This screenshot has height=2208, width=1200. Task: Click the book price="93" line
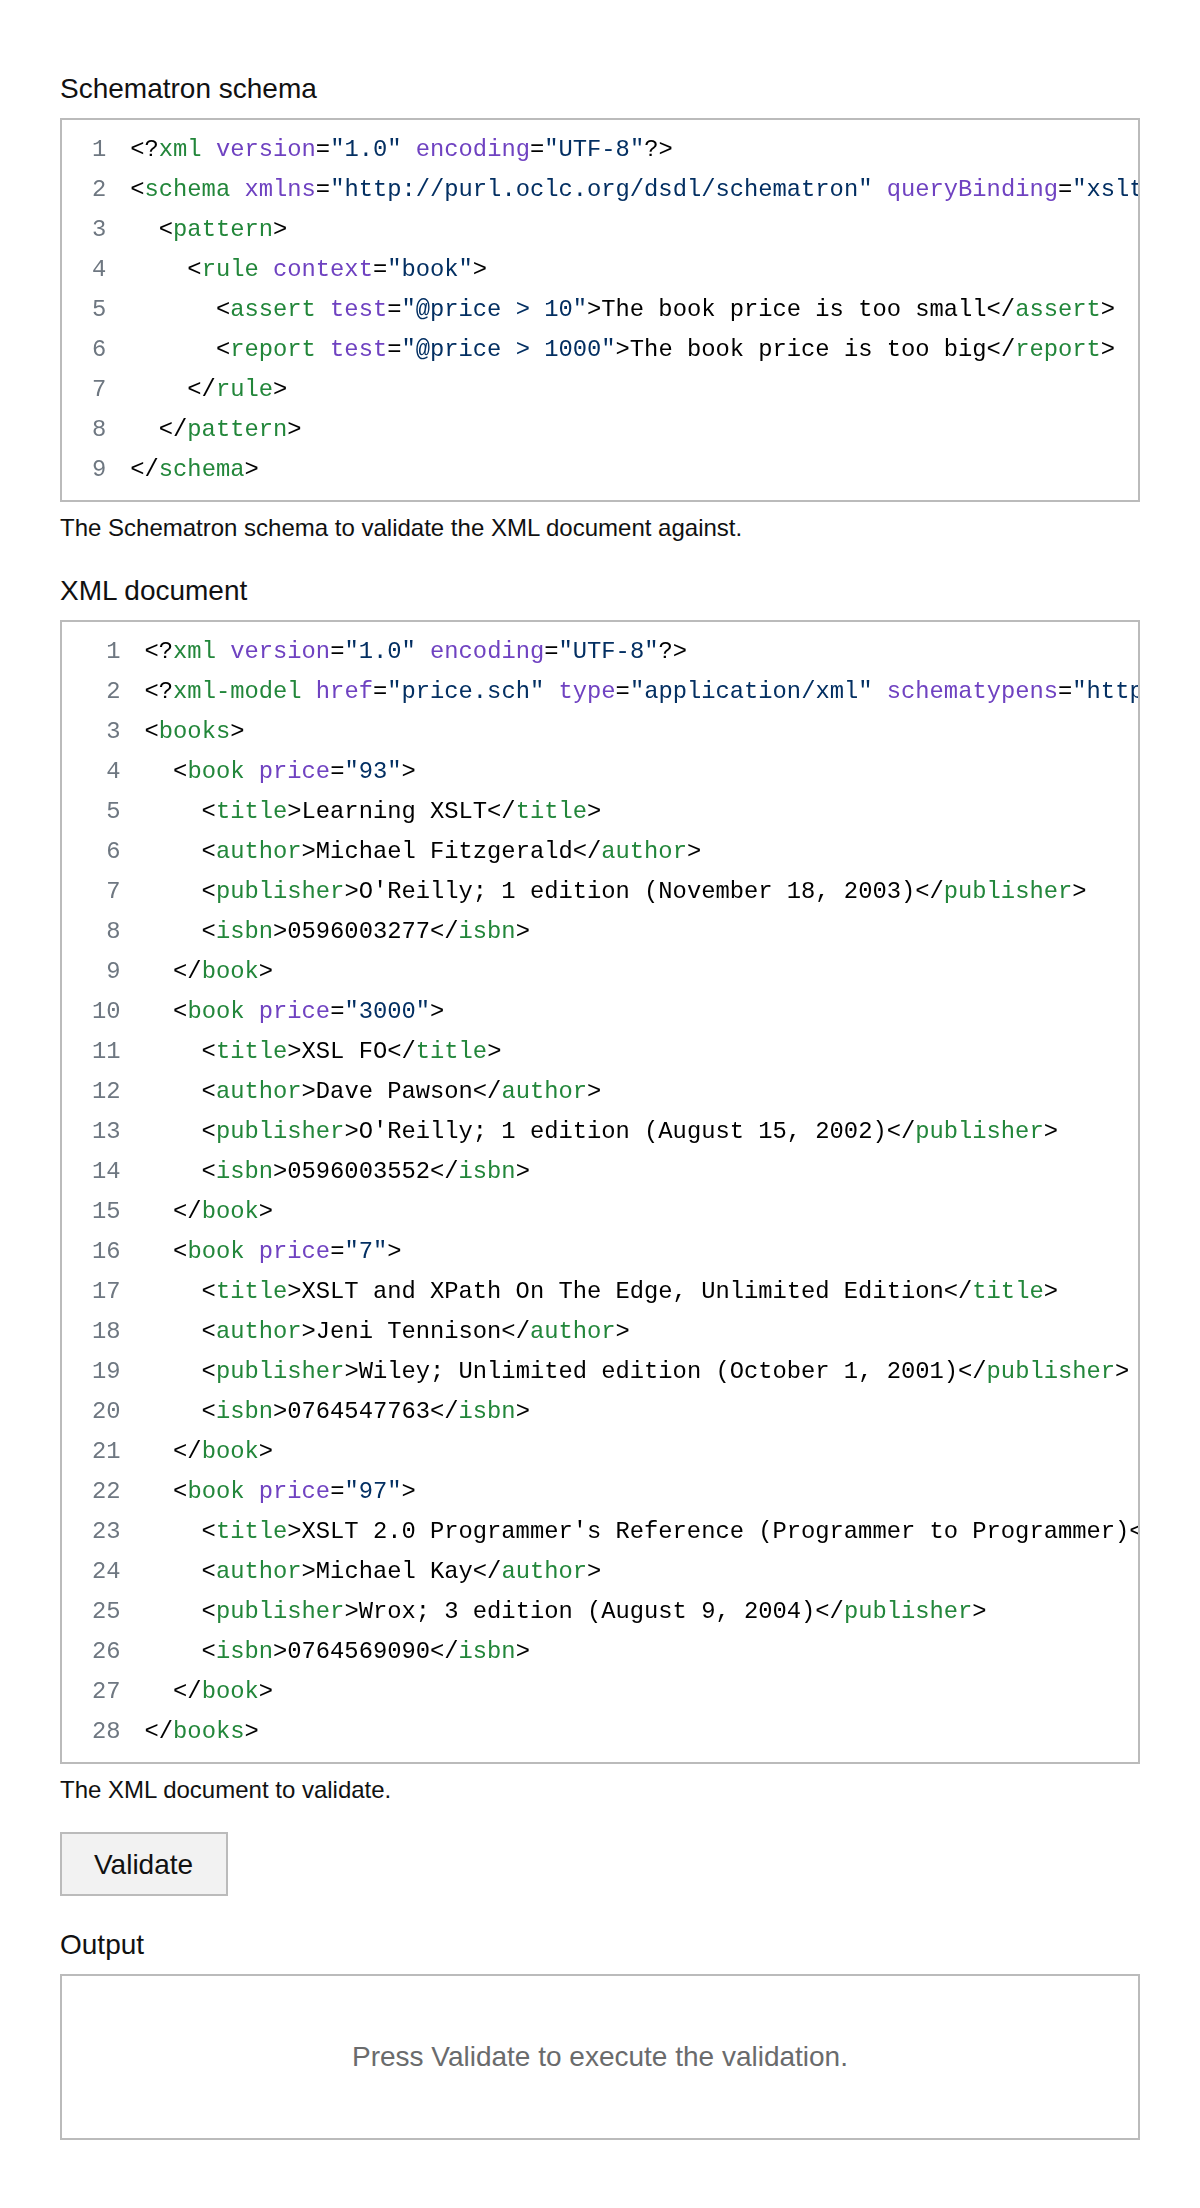coord(294,771)
